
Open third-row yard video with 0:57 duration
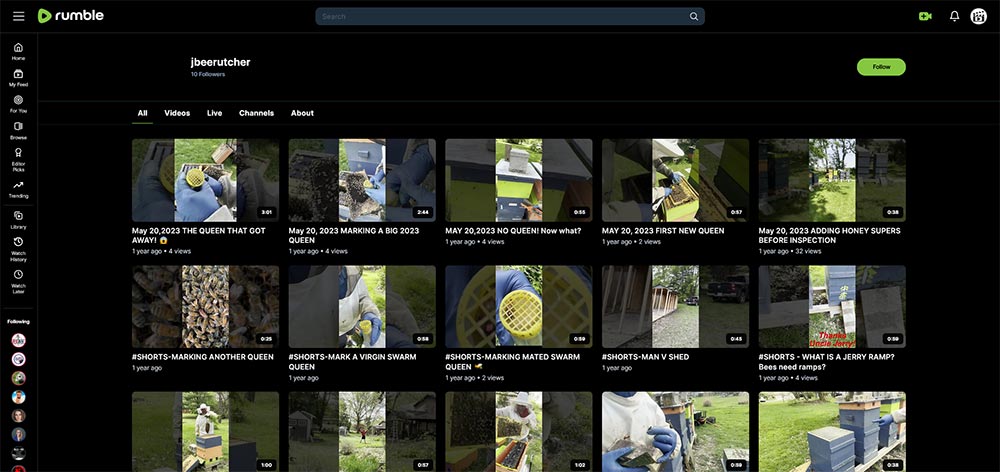coord(362,432)
